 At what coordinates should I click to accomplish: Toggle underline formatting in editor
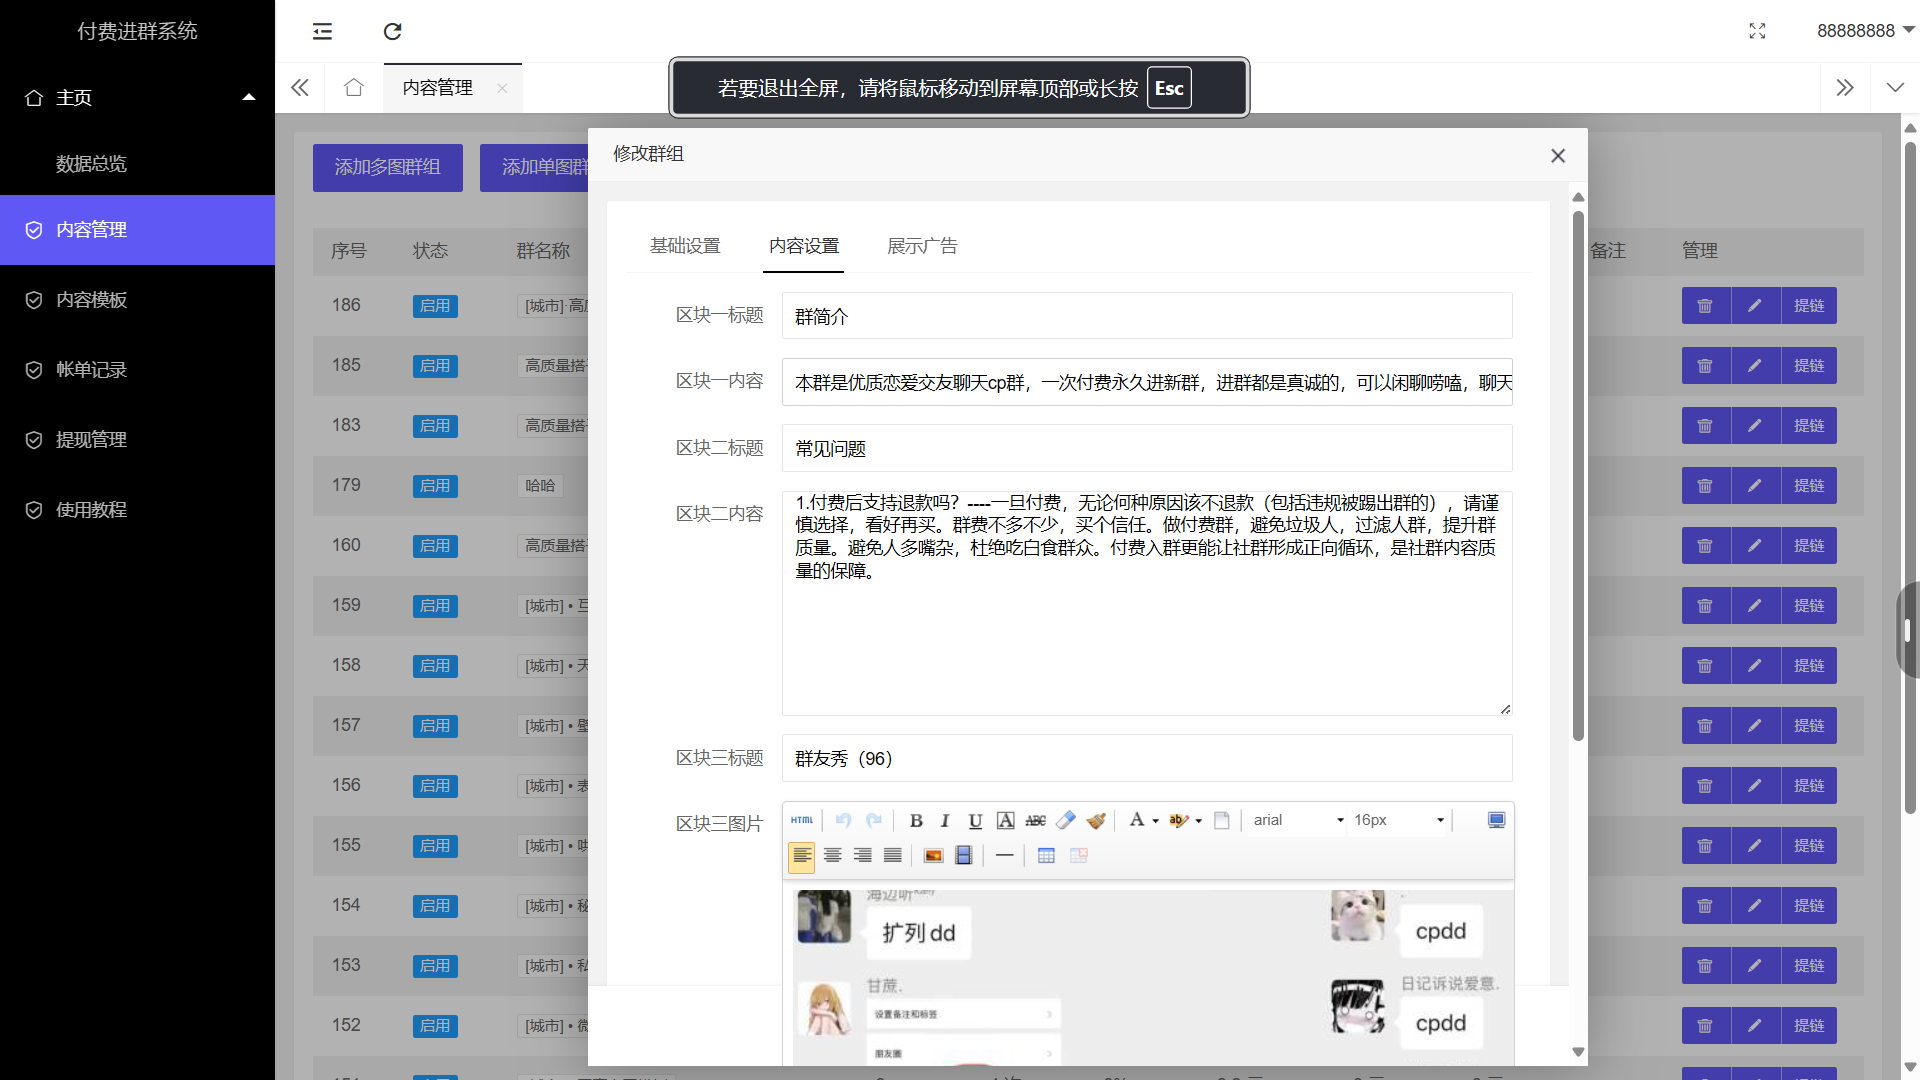pos(975,820)
